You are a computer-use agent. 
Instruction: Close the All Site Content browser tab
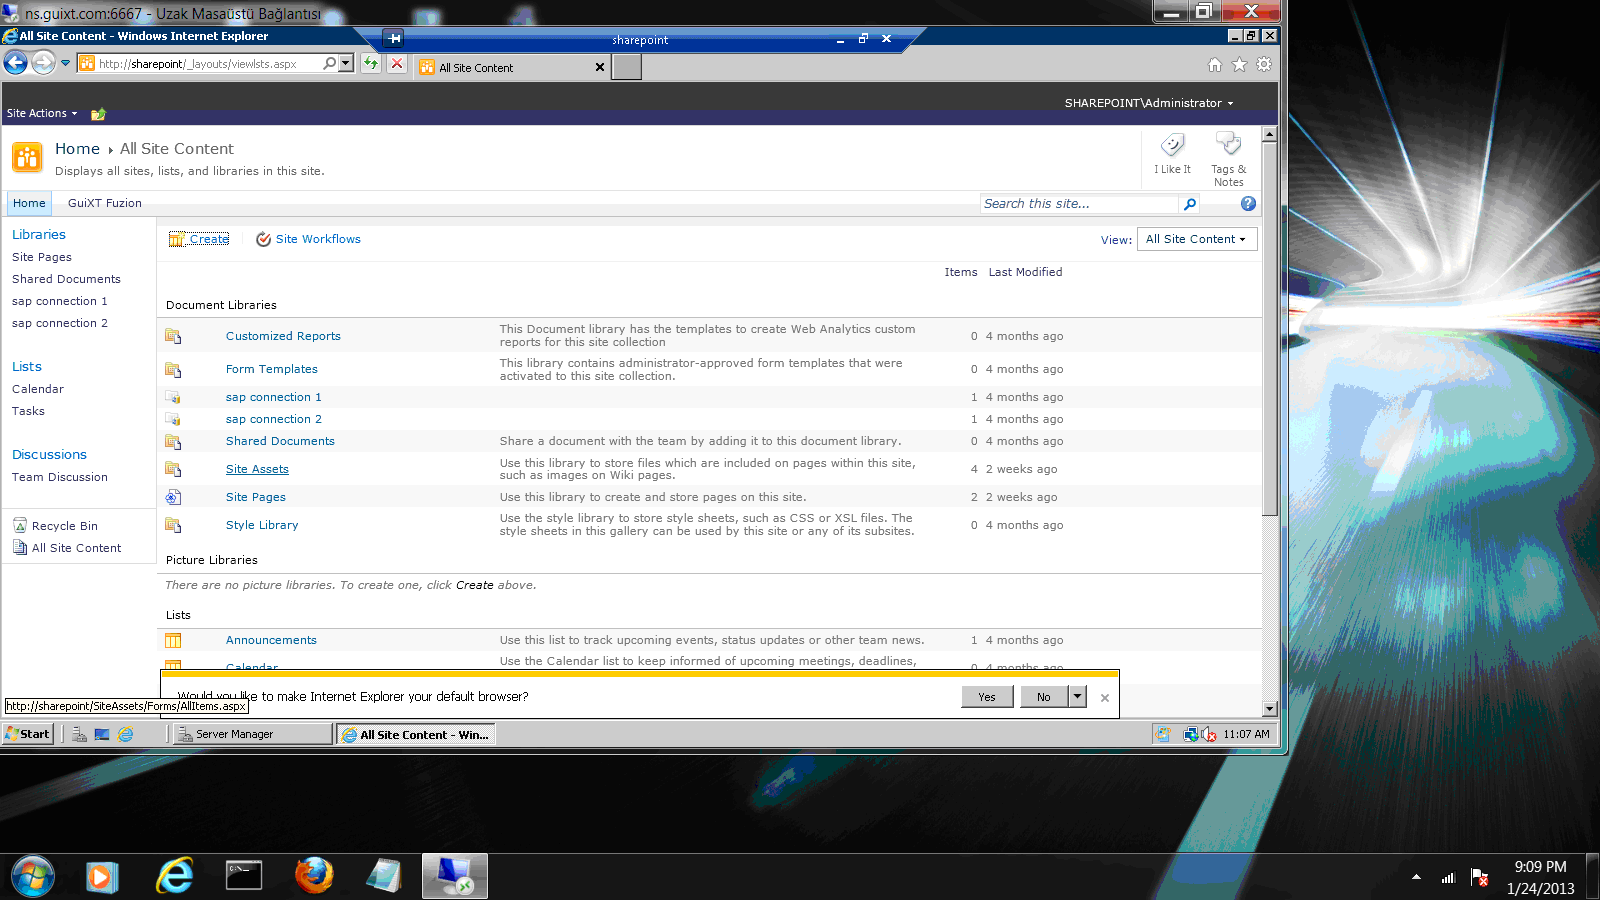600,67
